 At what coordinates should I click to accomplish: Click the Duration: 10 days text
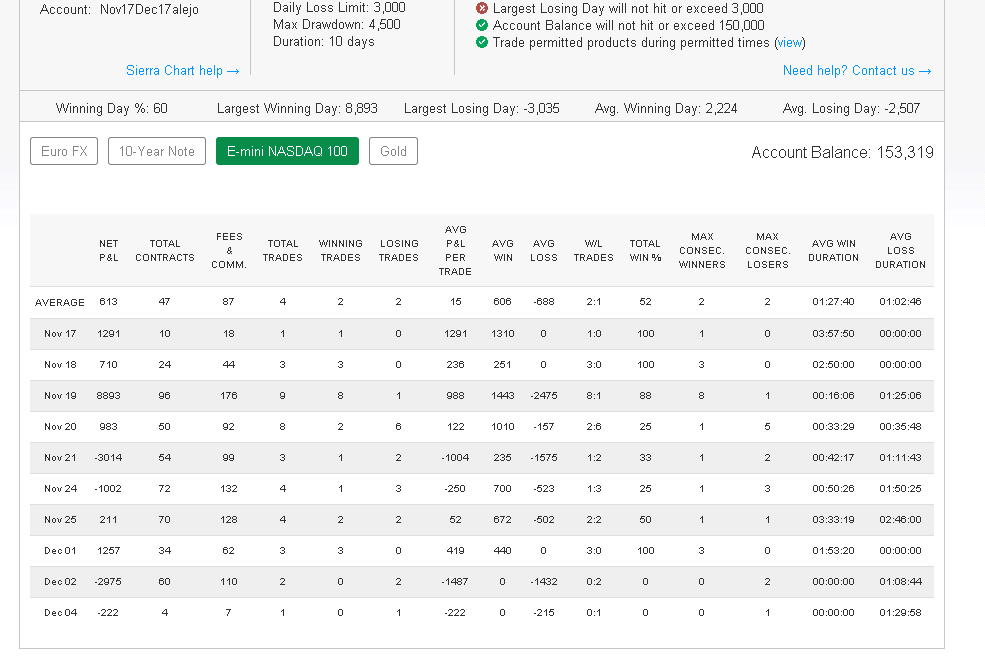coord(324,41)
